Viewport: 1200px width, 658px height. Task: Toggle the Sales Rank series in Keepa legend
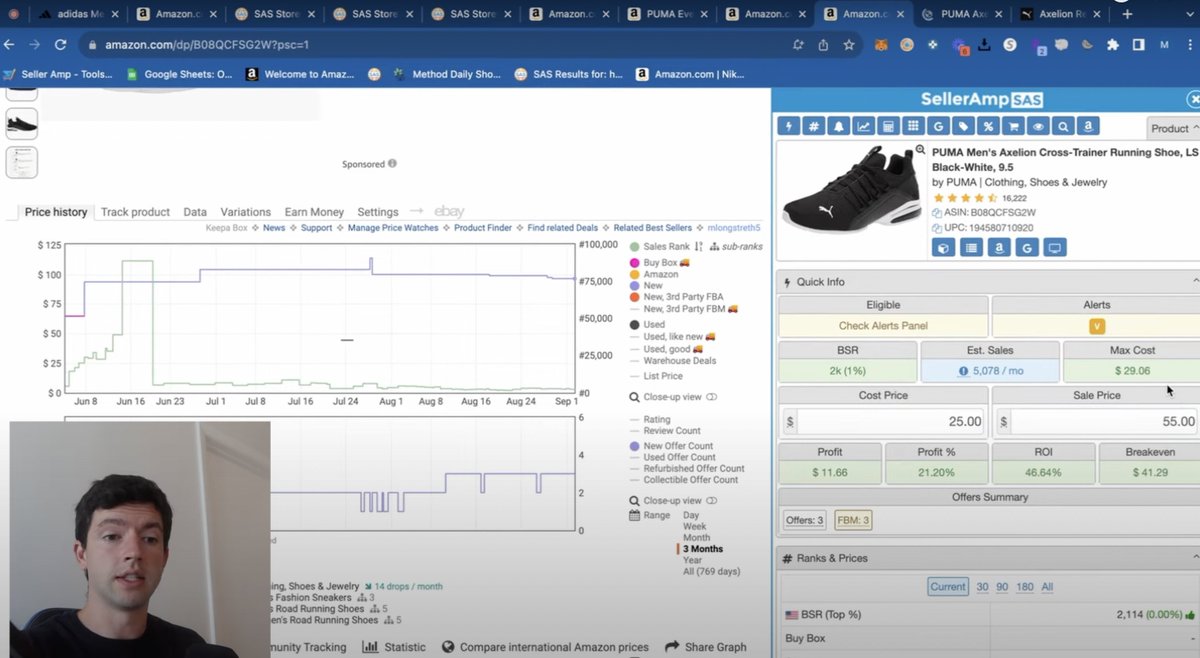[x=636, y=246]
